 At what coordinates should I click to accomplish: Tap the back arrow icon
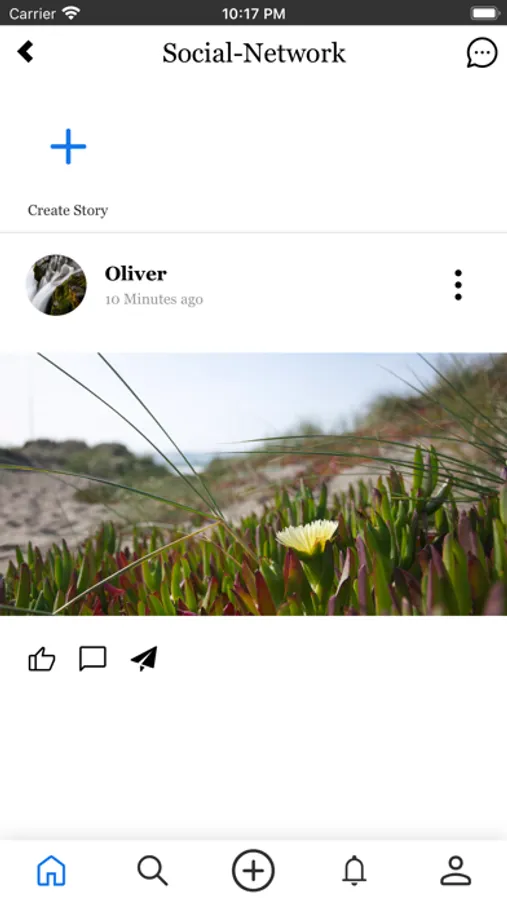pyautogui.click(x=25, y=52)
